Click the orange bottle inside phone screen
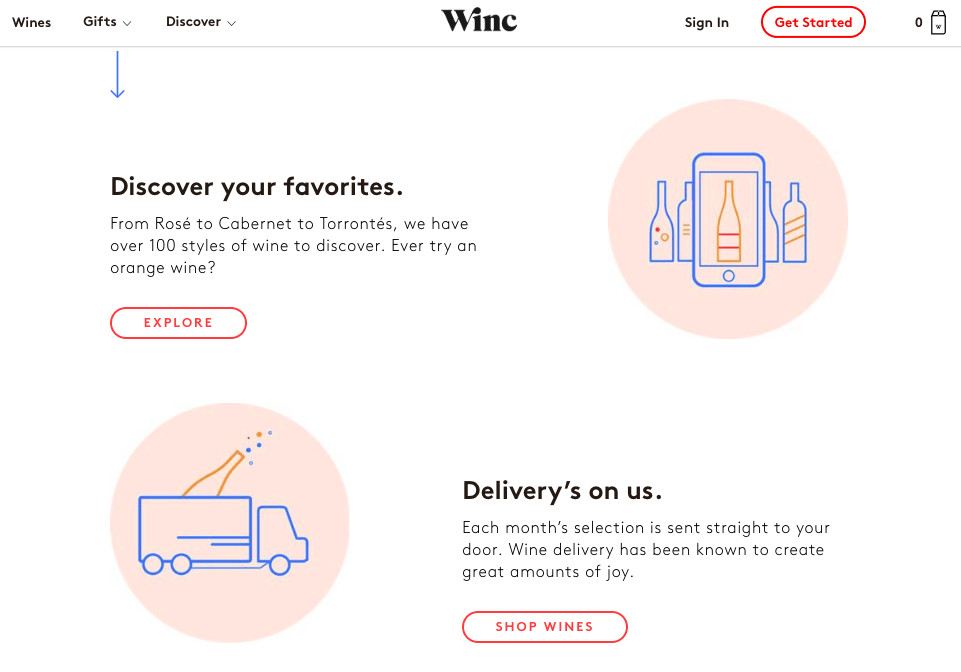The image size is (961, 672). pos(728,221)
